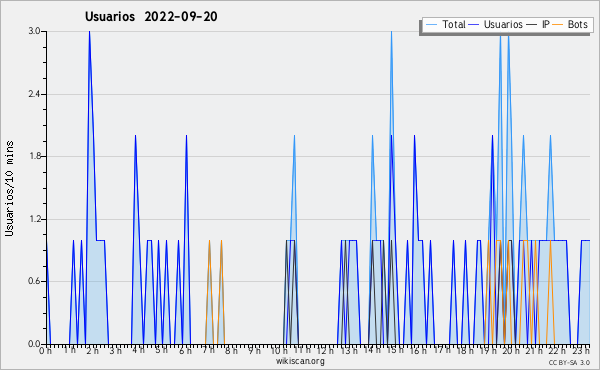Click the 4 h x-axis label

click(x=138, y=350)
